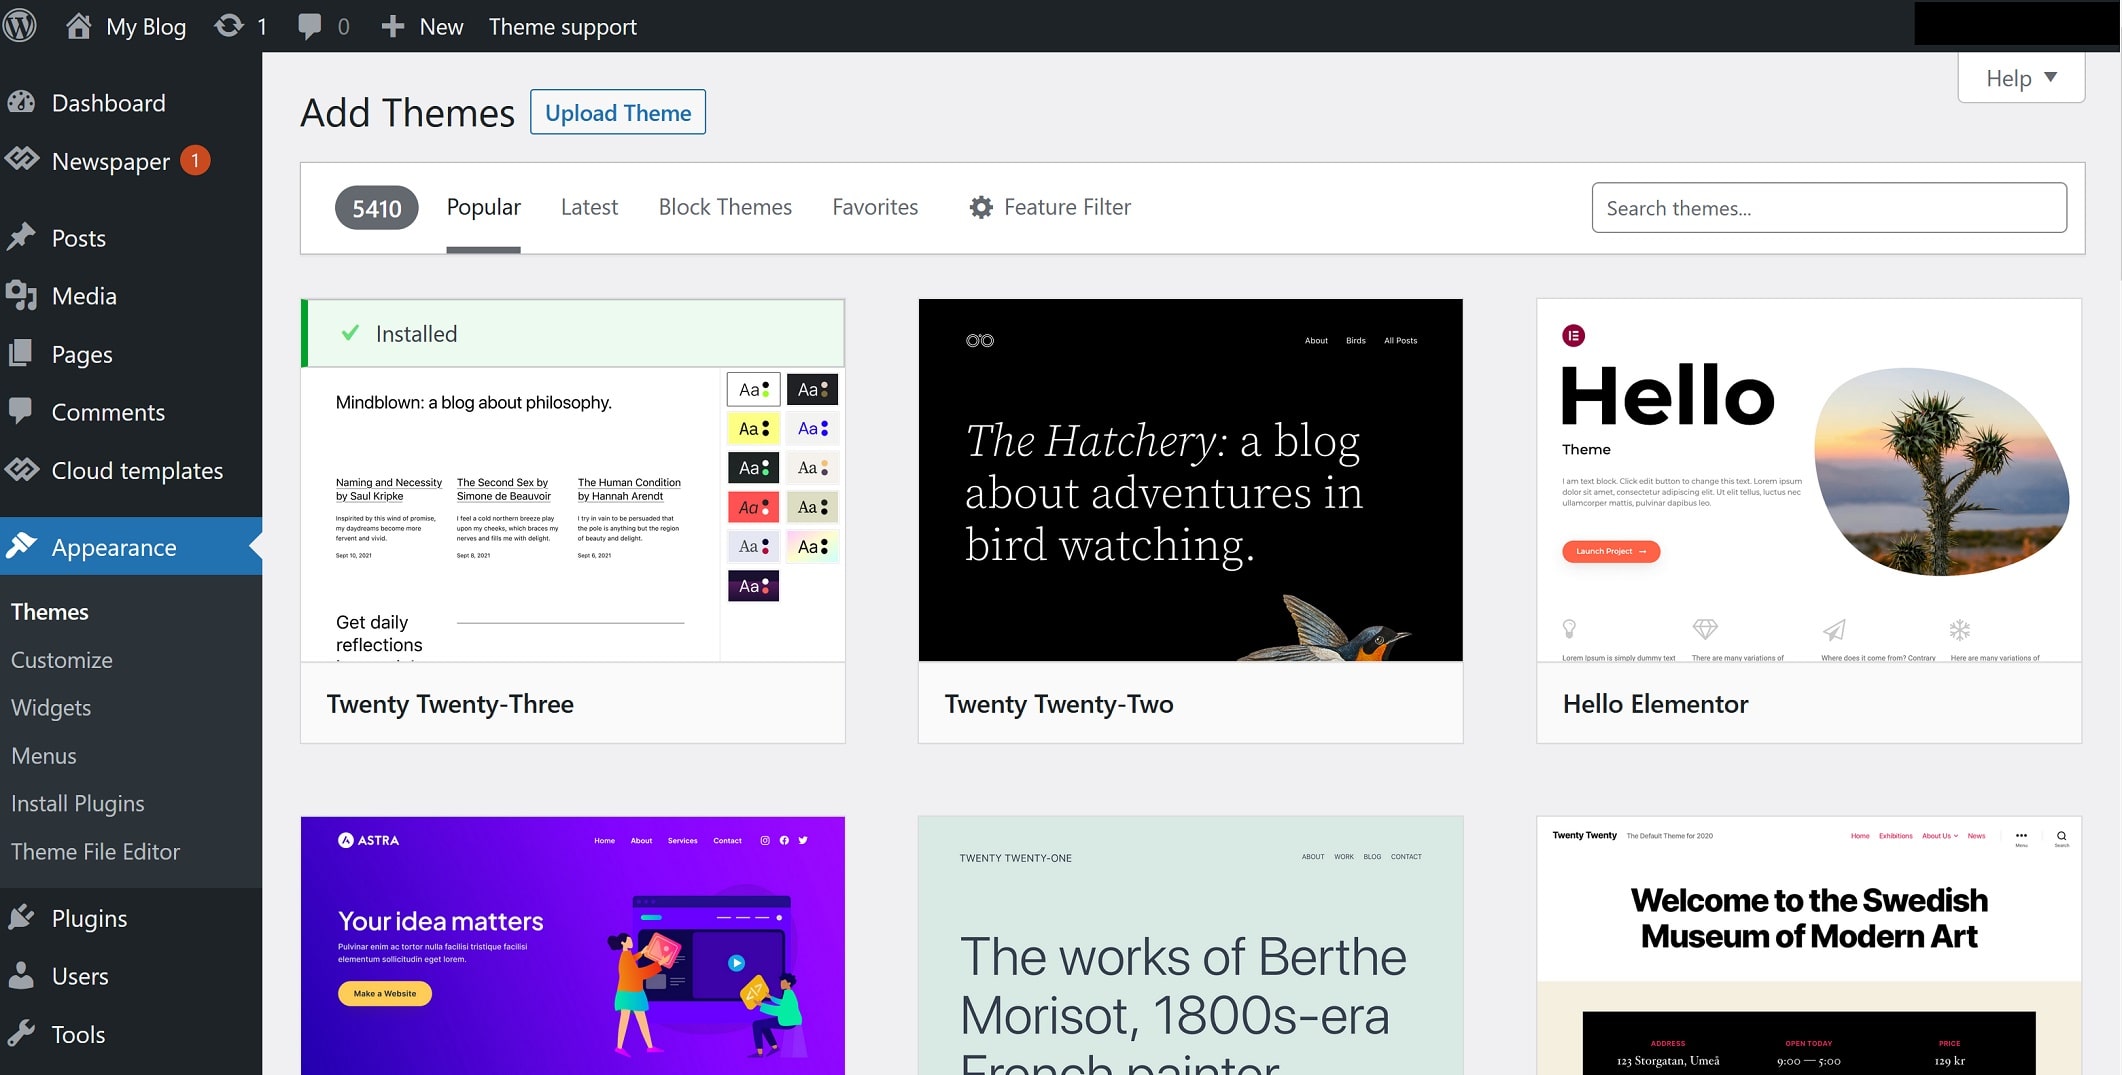
Task: Click the red style variation swatch
Action: coord(753,506)
